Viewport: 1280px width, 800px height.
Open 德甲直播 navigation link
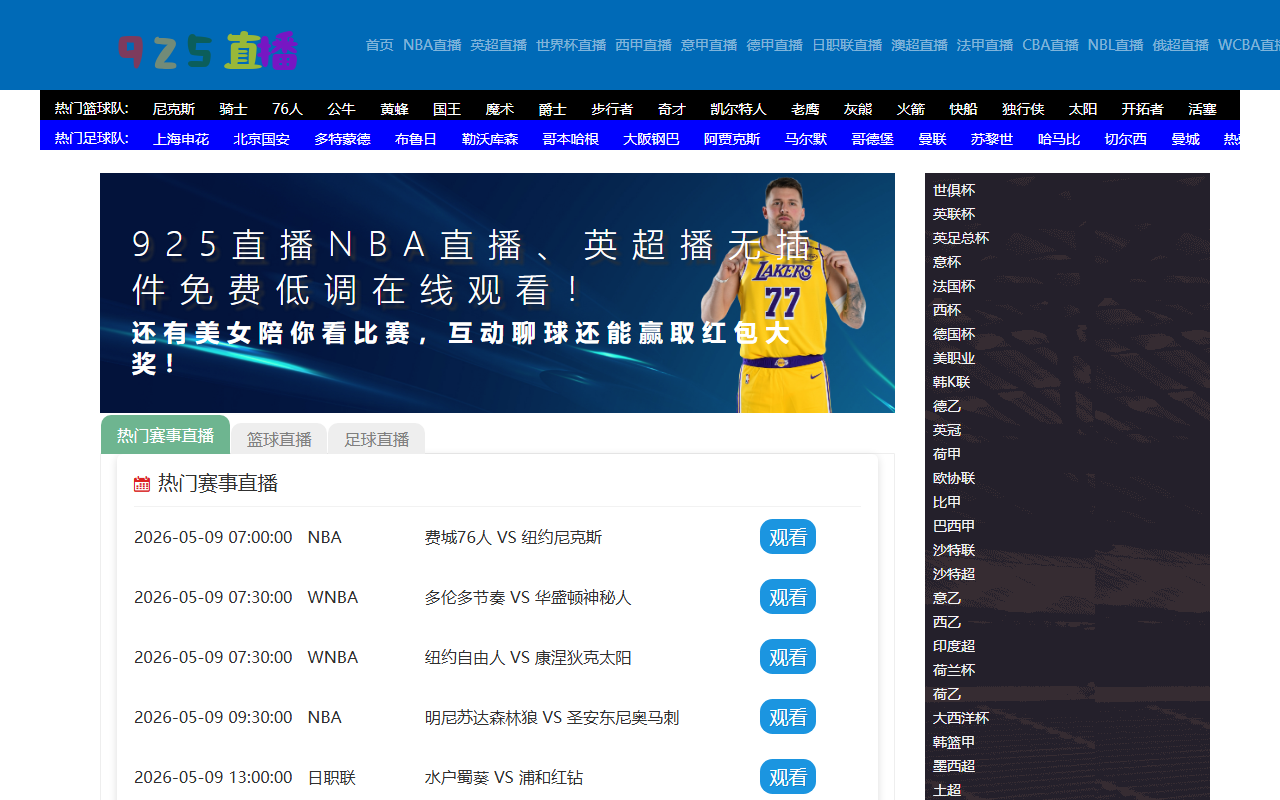[x=774, y=45]
